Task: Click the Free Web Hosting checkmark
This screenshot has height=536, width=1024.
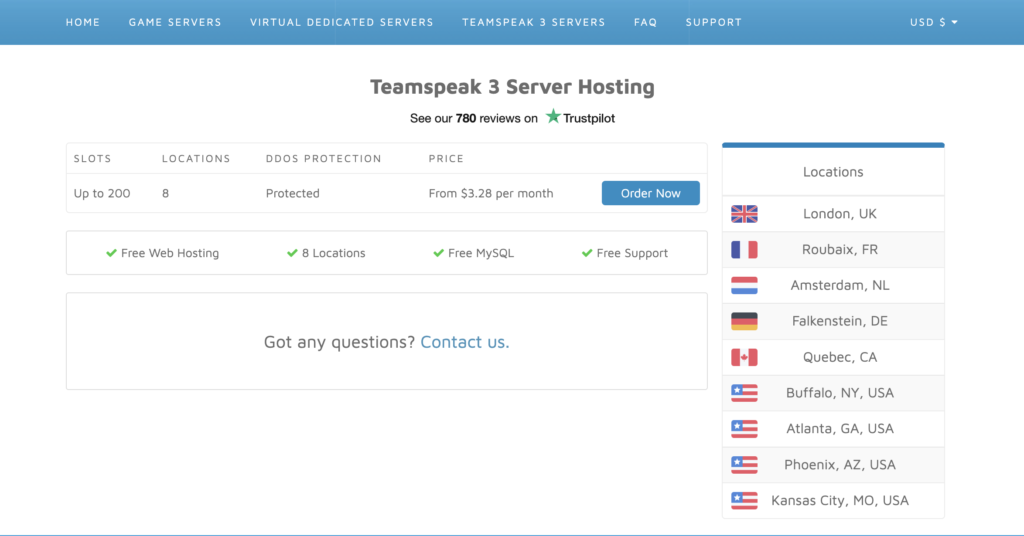Action: click(112, 253)
